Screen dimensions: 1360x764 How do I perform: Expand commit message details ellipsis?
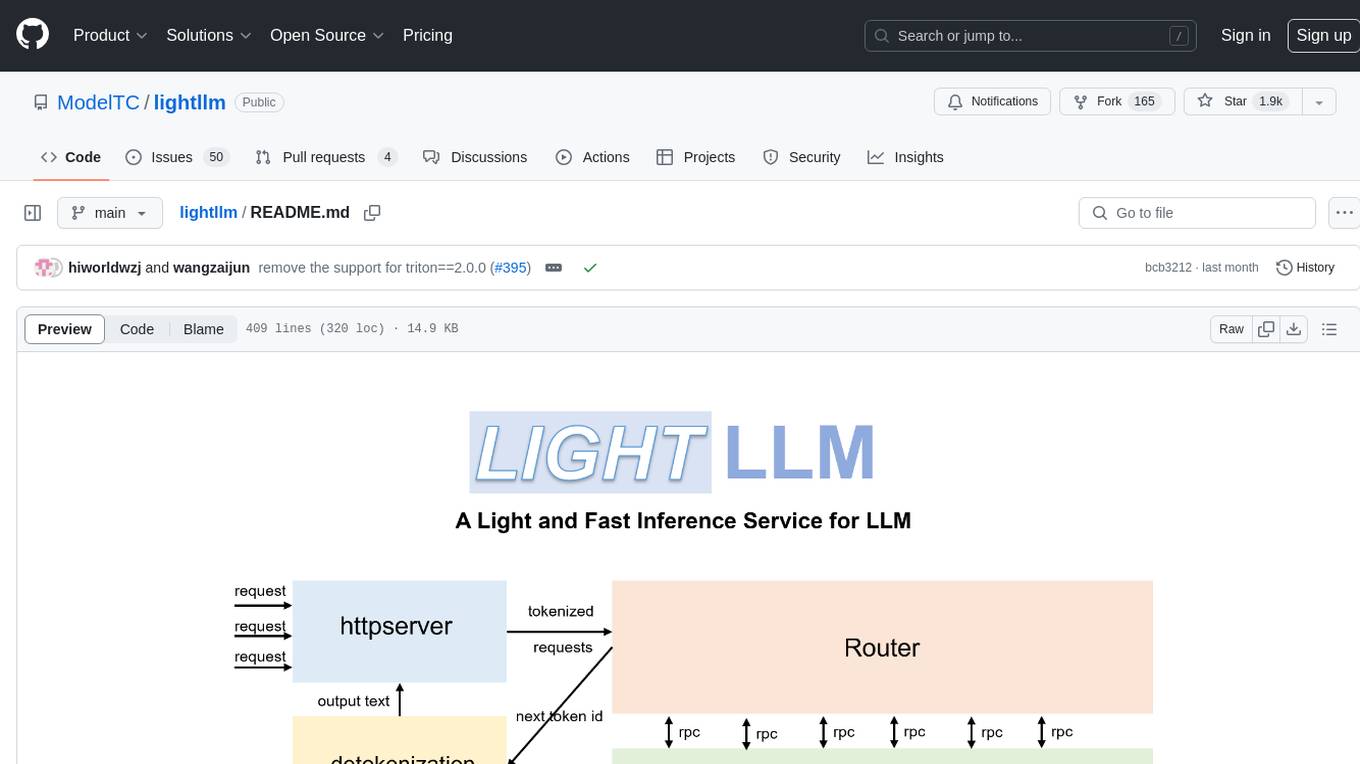click(553, 268)
